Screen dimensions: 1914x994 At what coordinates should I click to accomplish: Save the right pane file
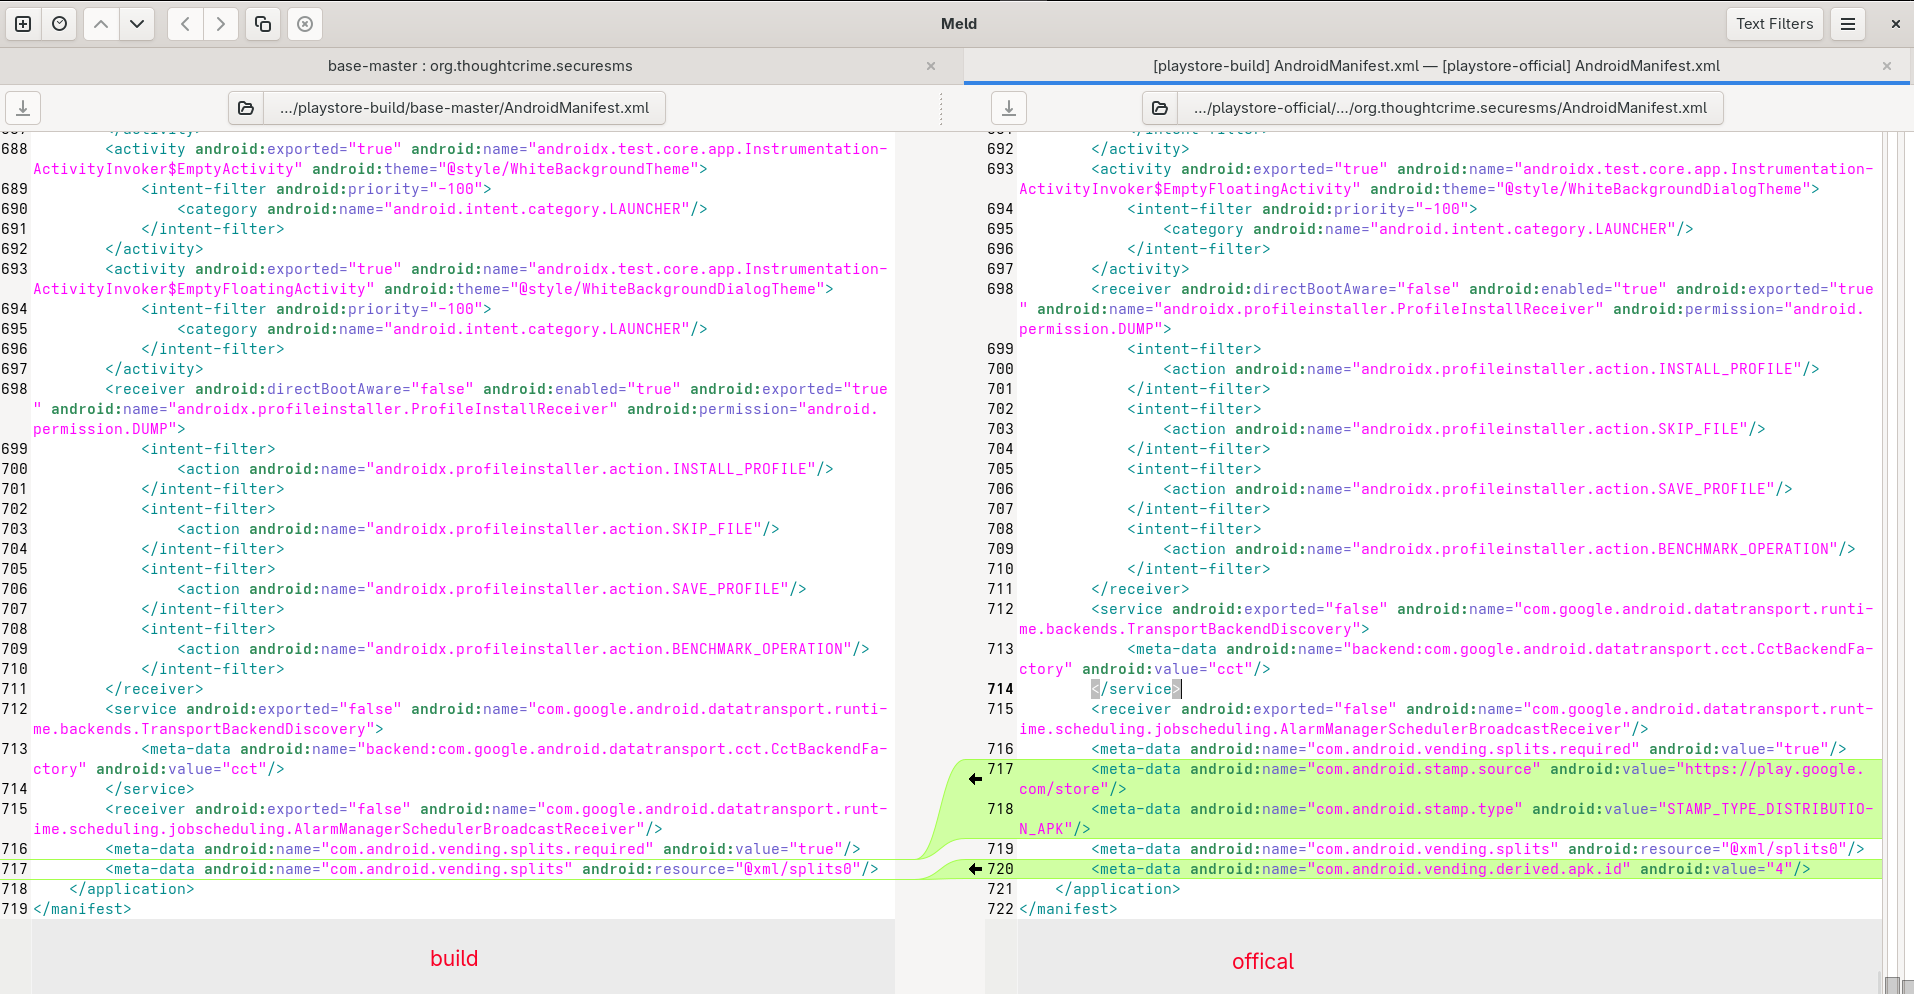tap(1009, 108)
